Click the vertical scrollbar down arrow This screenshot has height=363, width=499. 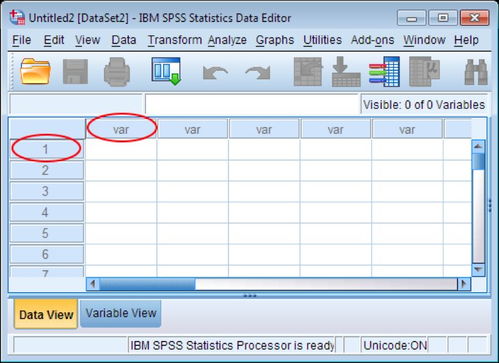tap(478, 269)
